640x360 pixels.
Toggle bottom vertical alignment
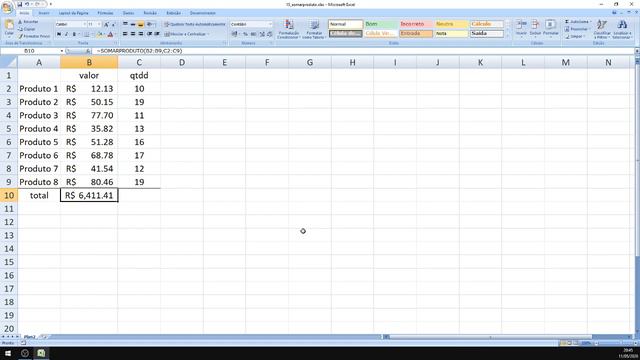pyautogui.click(x=140, y=24)
